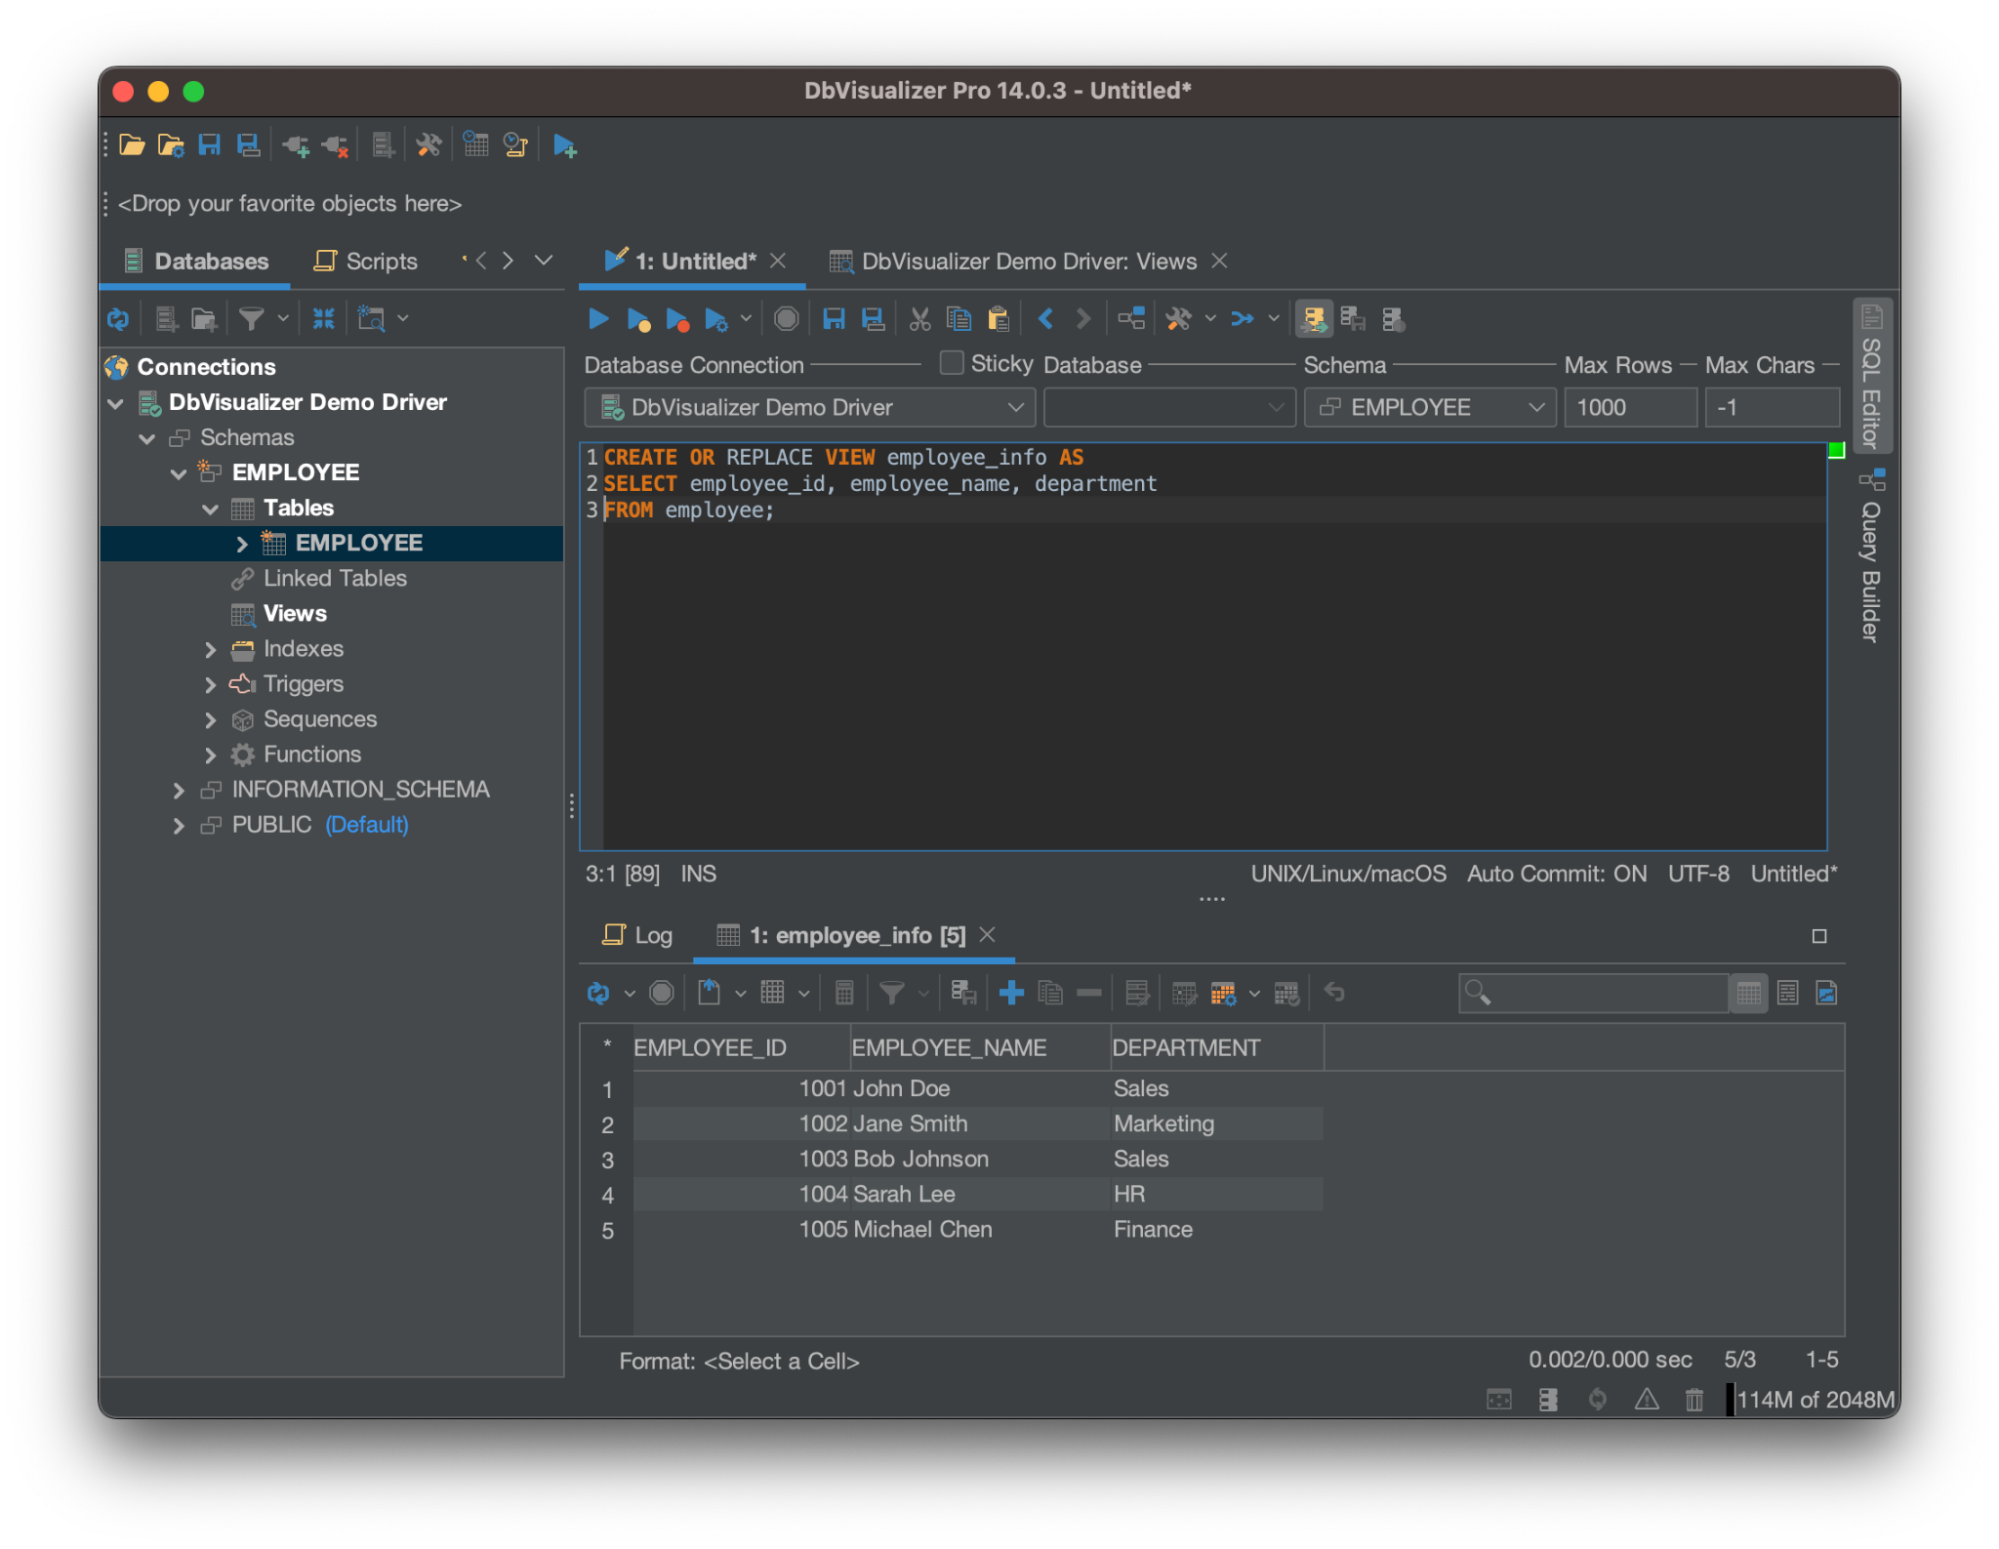Expand the Indexes node in the tree

[x=211, y=650]
